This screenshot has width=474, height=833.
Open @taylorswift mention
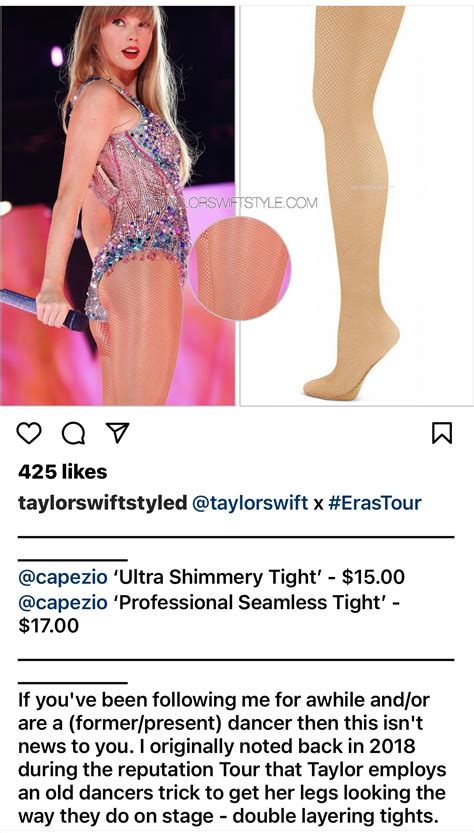249,503
